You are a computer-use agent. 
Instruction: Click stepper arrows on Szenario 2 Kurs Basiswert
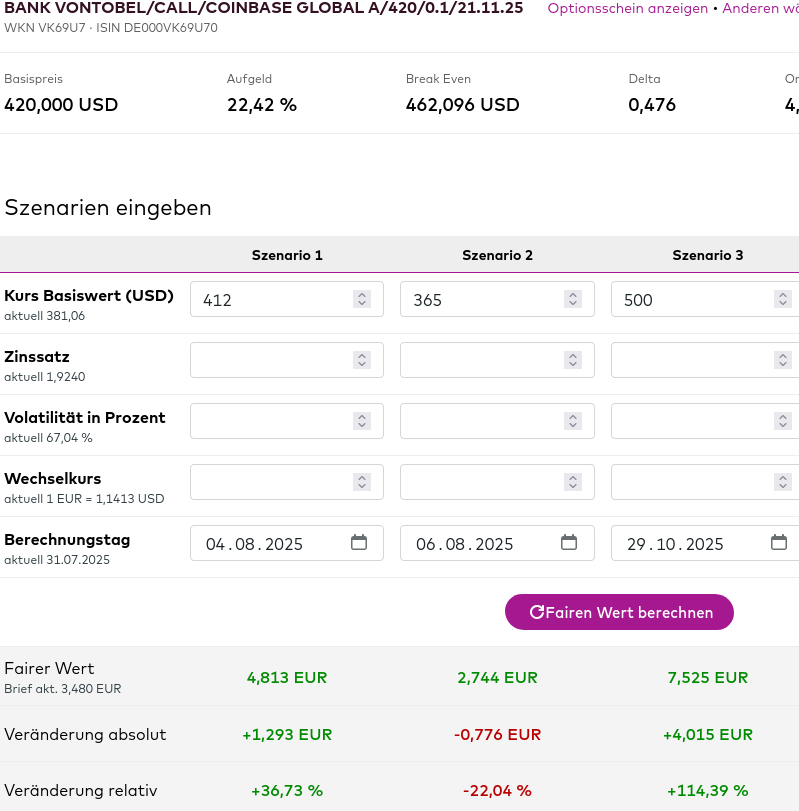[572, 299]
